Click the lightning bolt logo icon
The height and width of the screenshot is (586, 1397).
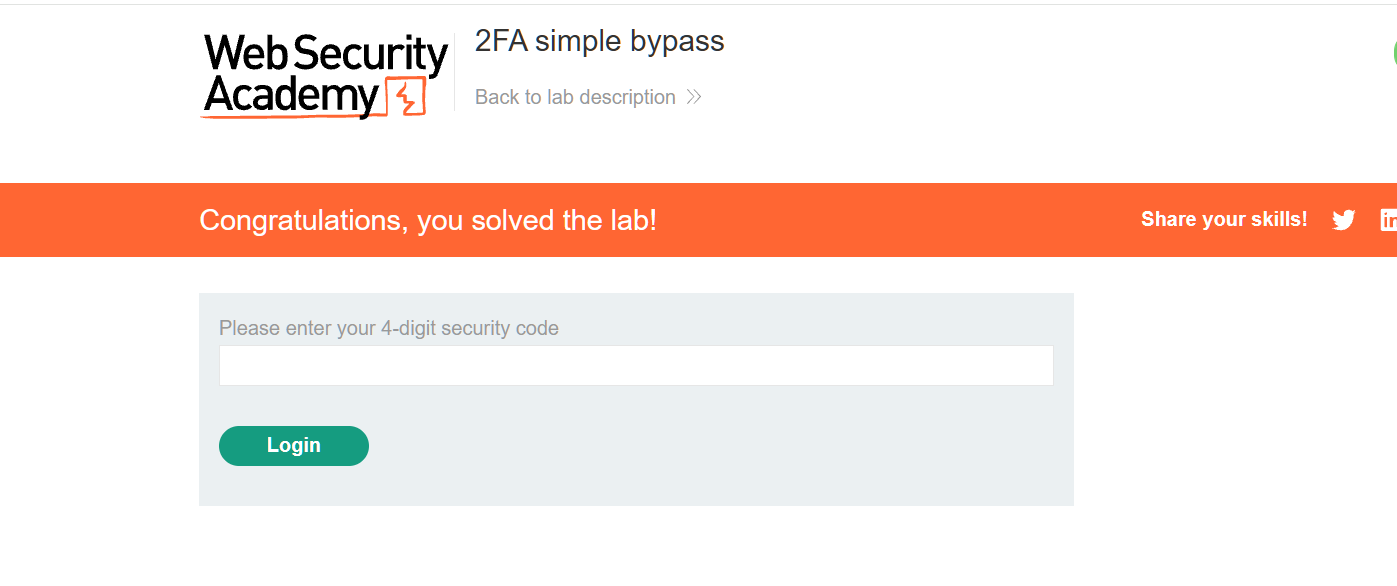[407, 99]
